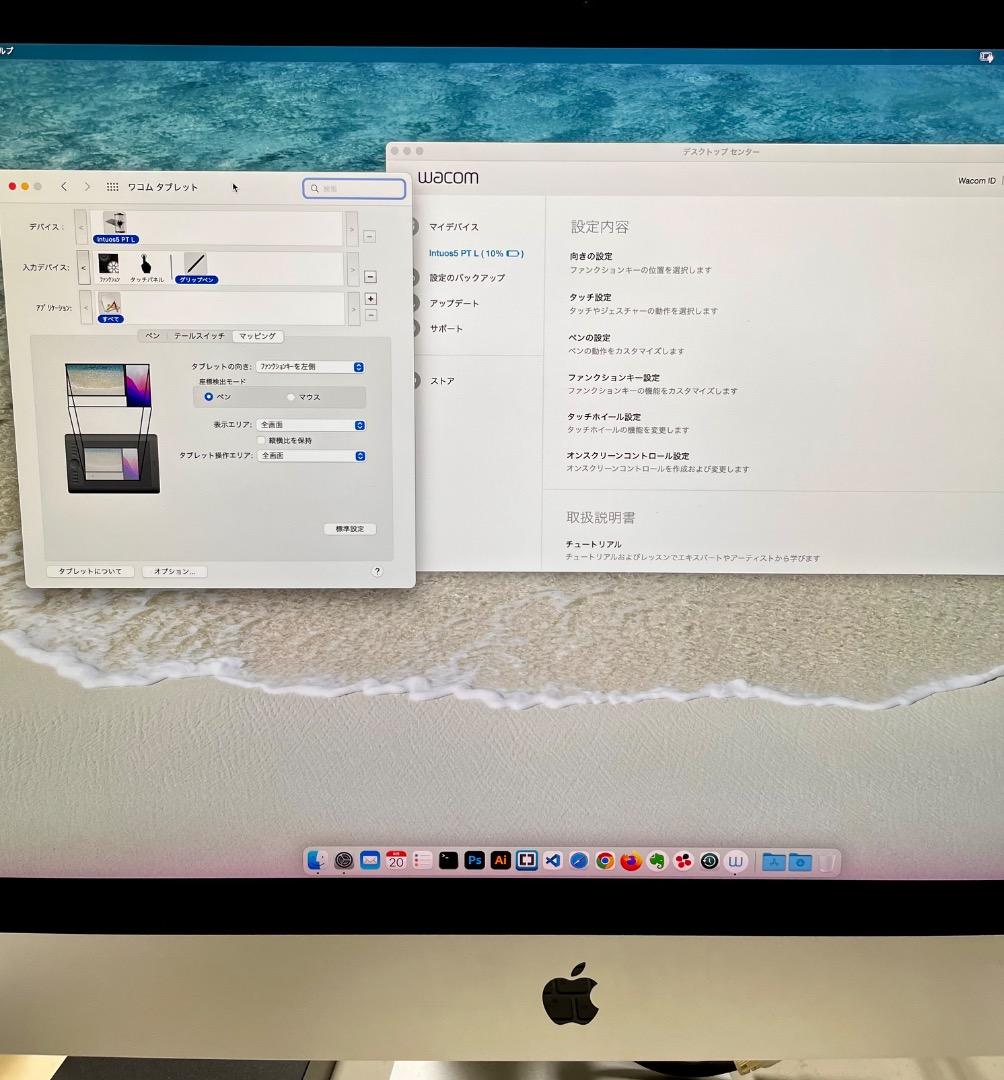
Task: Open the Wacom Desktop Center dock icon
Action: pos(735,860)
